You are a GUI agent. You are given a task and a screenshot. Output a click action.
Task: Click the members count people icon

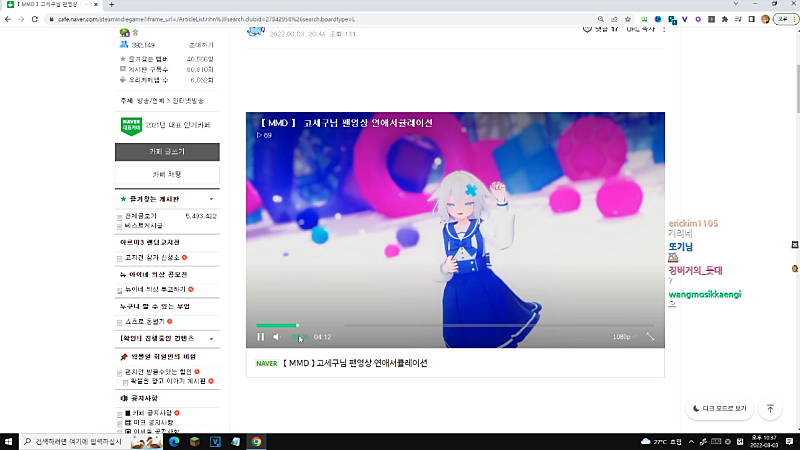(124, 45)
